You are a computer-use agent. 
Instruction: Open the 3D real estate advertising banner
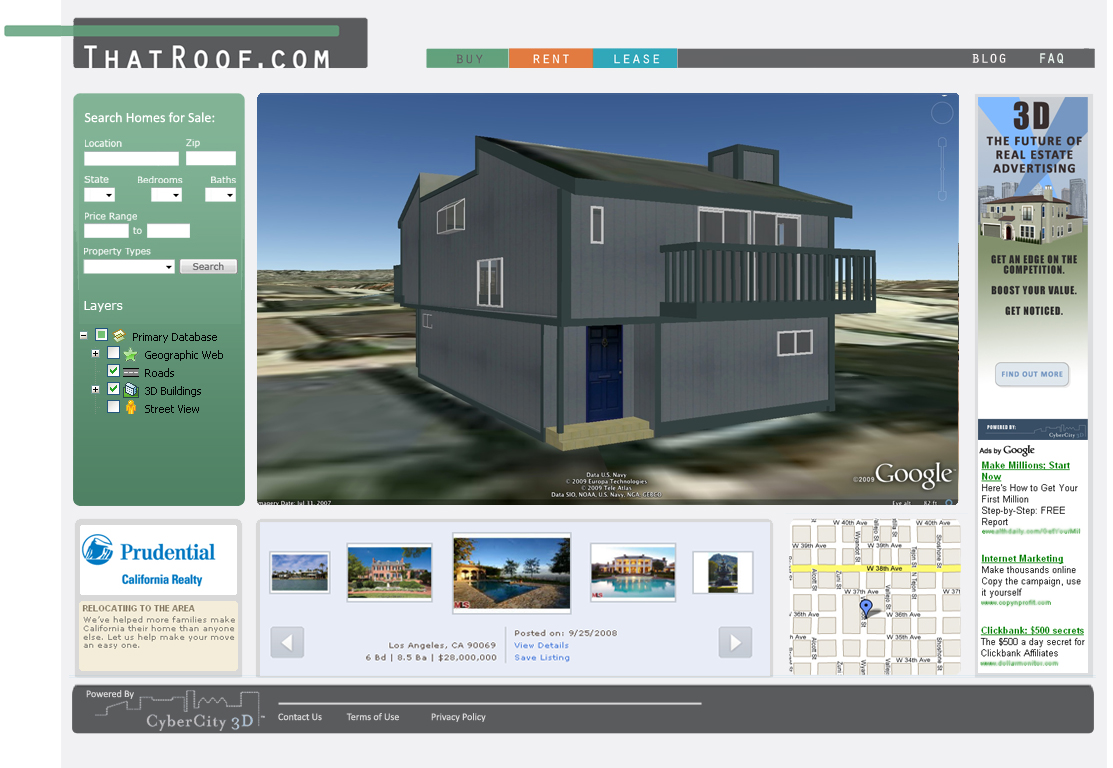click(x=1033, y=268)
